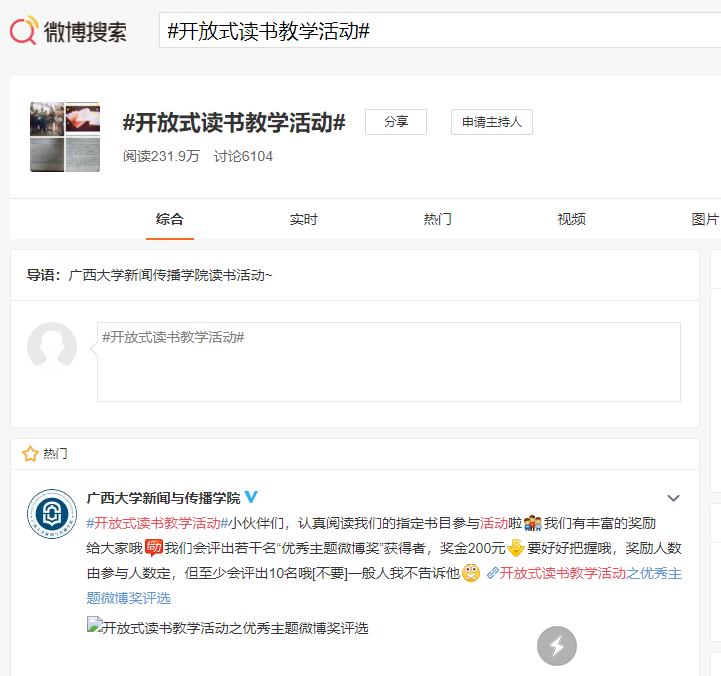Open the 视频 tab
Viewport: 721px width, 676px height.
pyautogui.click(x=572, y=219)
